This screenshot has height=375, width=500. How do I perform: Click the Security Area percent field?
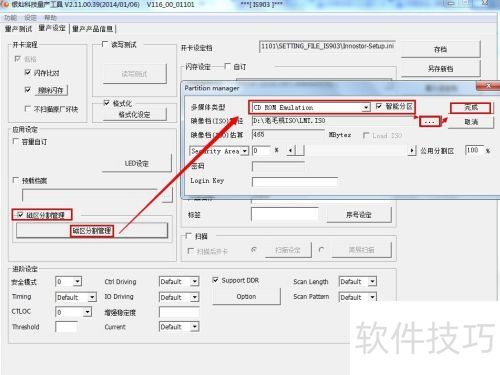pyautogui.click(x=261, y=151)
